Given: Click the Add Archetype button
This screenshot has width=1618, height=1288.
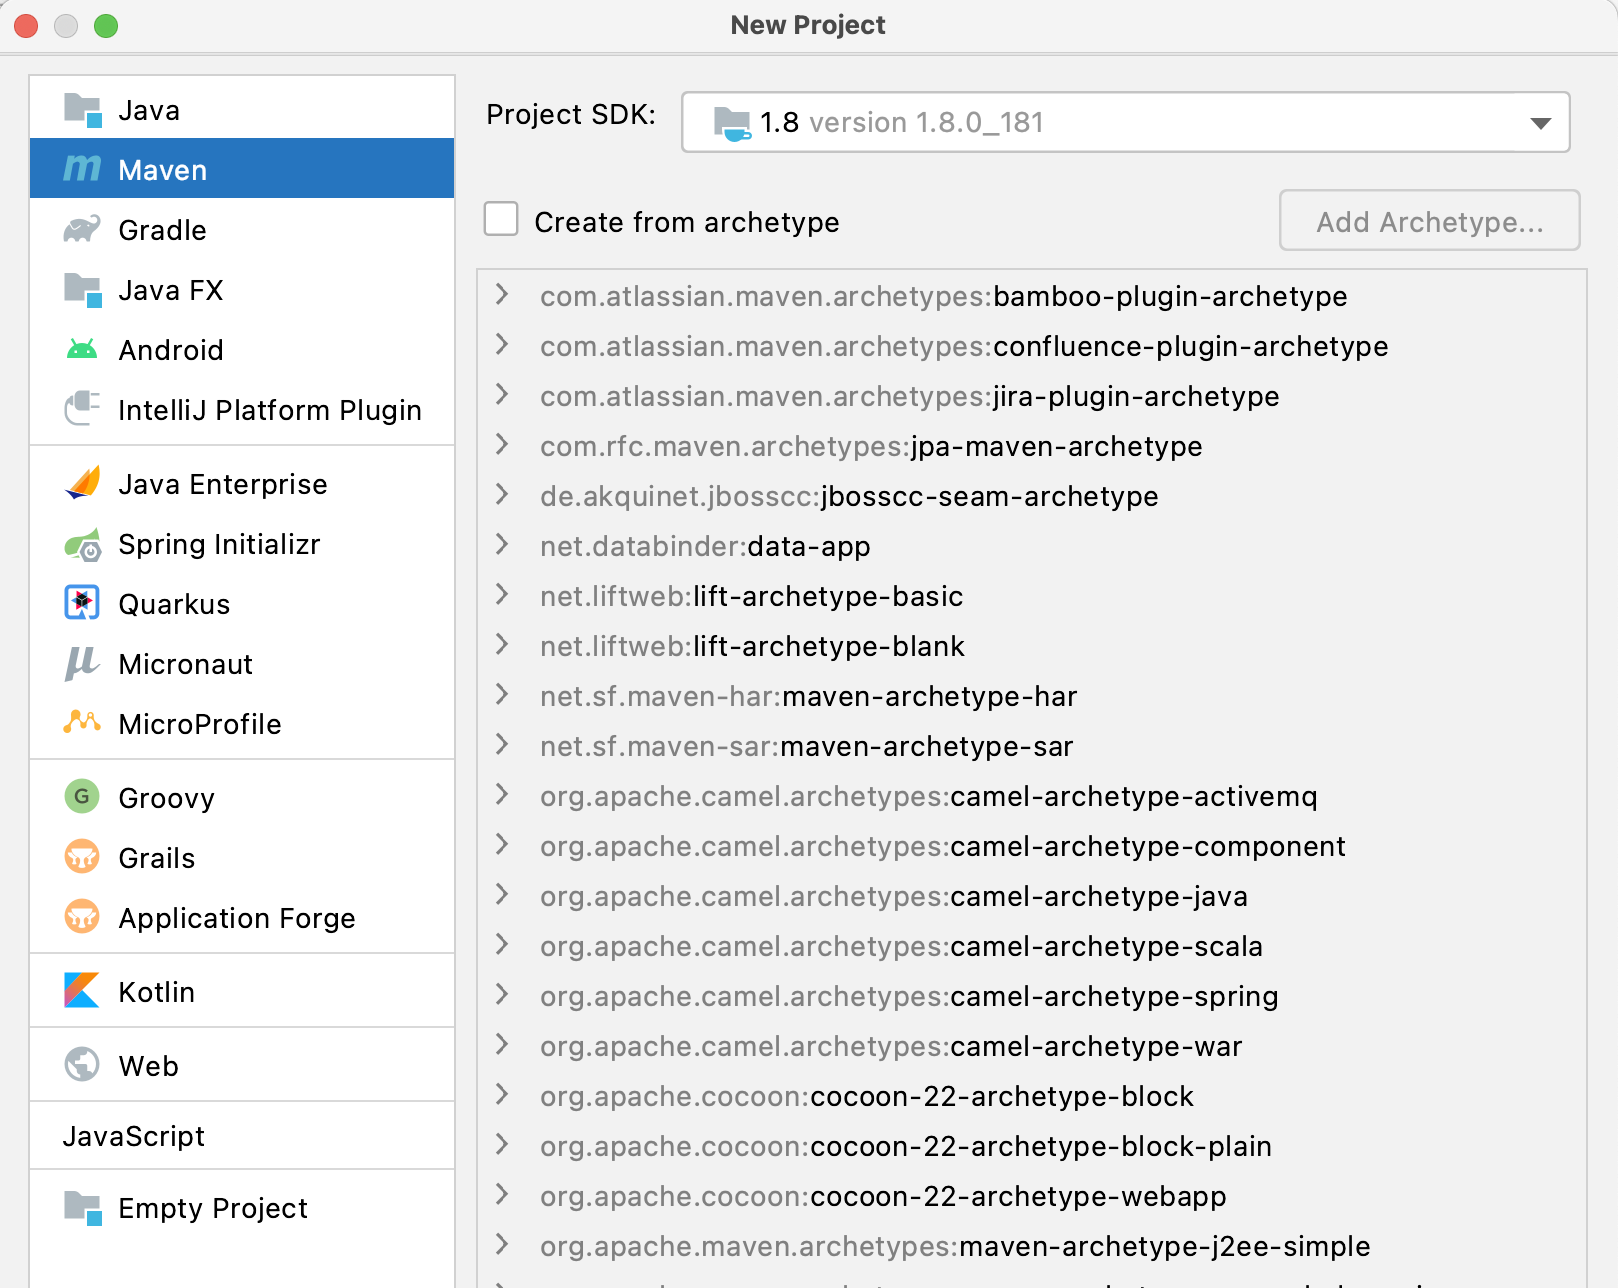Looking at the screenshot, I should click(1429, 221).
